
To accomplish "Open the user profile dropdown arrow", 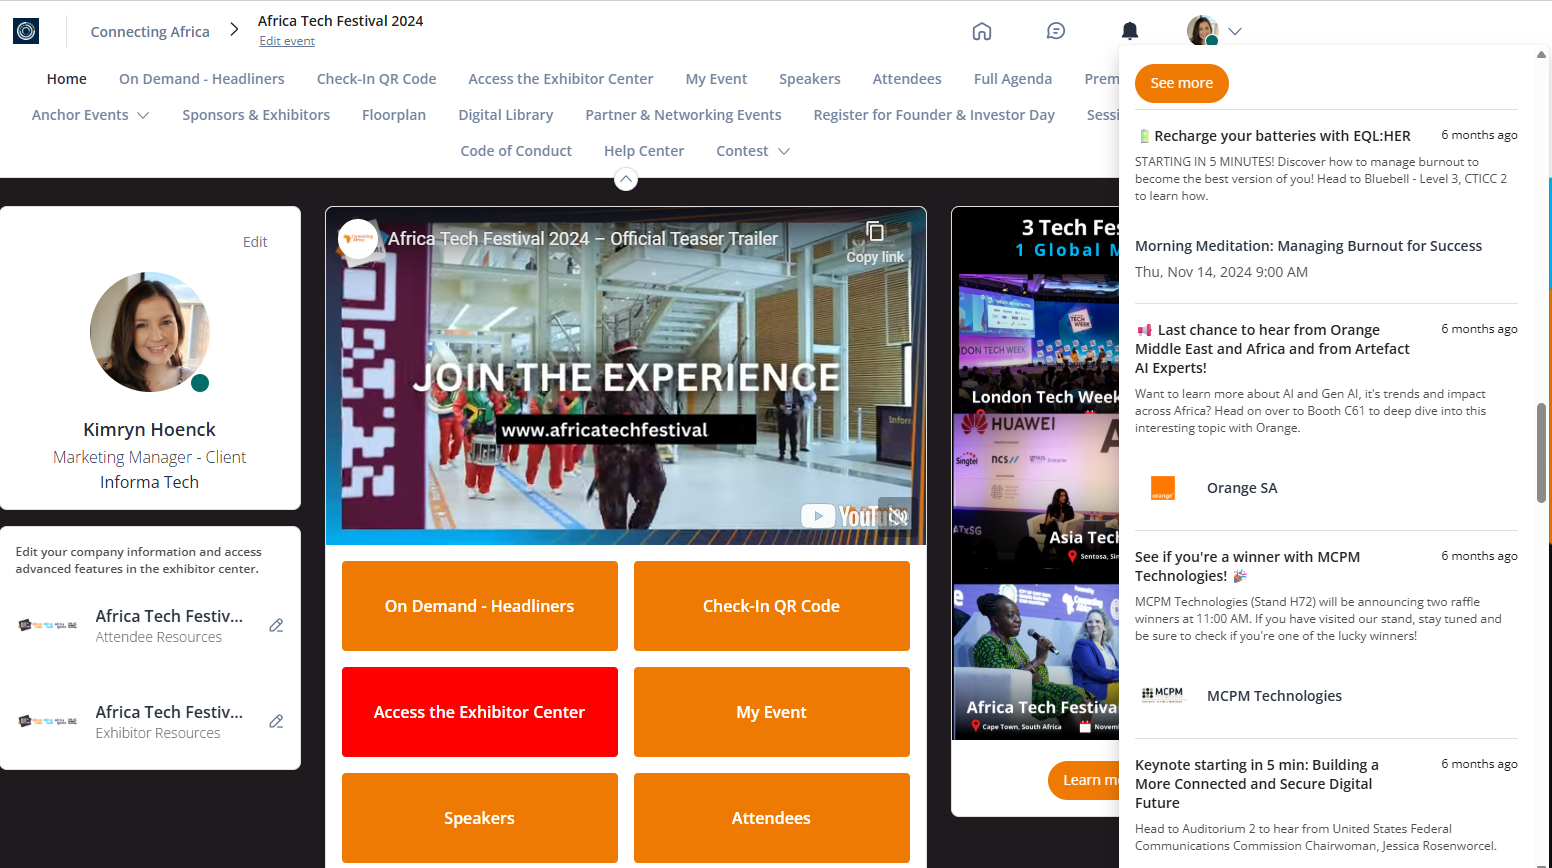I will [1235, 31].
